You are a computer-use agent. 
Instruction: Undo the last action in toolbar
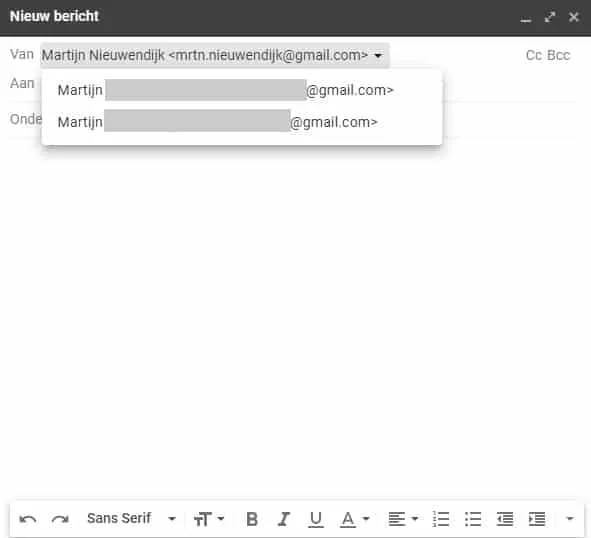pyautogui.click(x=28, y=519)
